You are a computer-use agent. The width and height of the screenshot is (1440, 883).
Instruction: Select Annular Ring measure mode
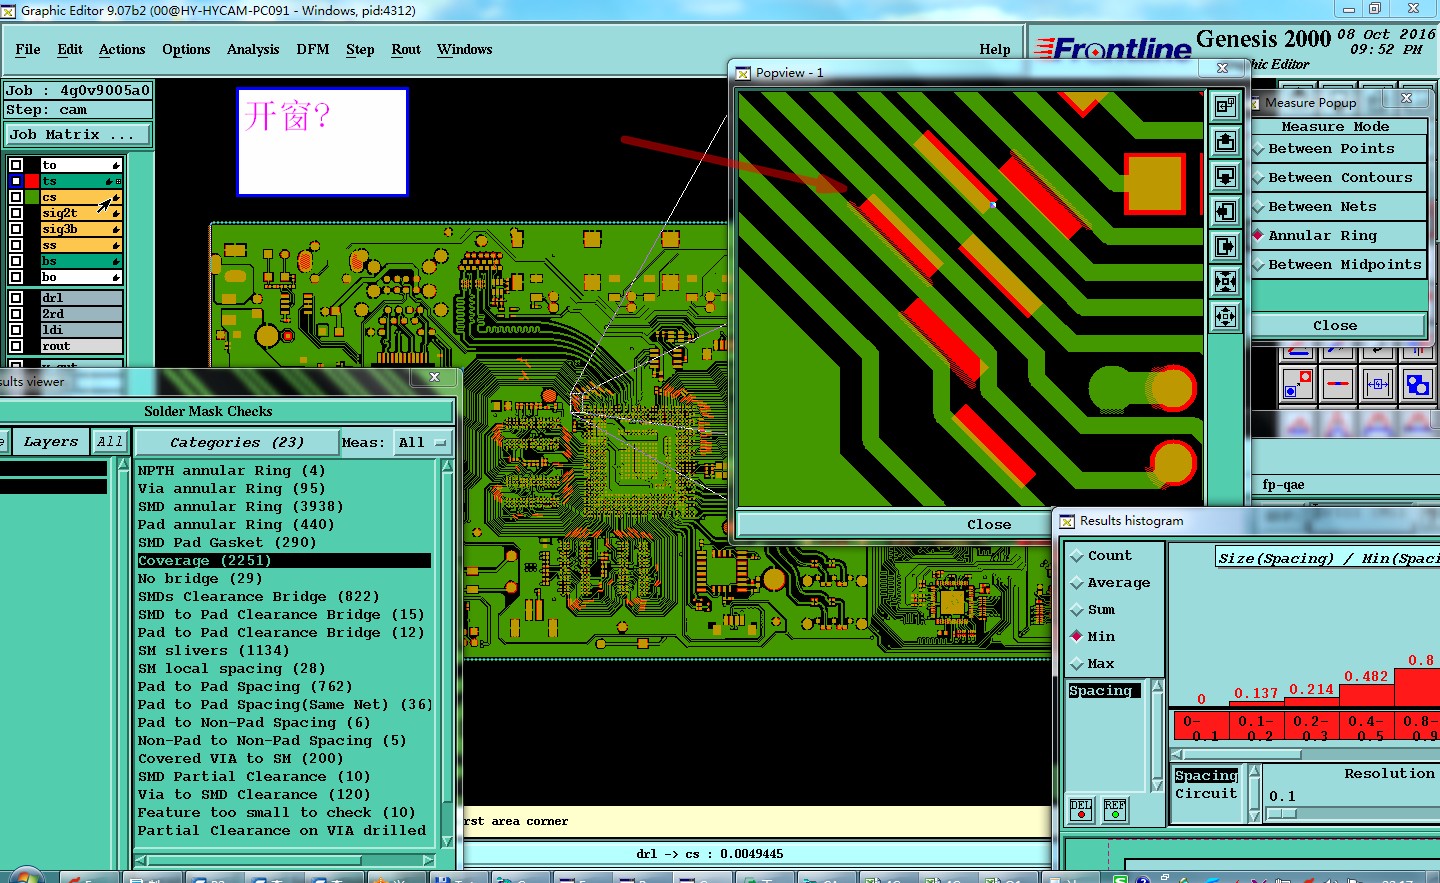point(1339,235)
